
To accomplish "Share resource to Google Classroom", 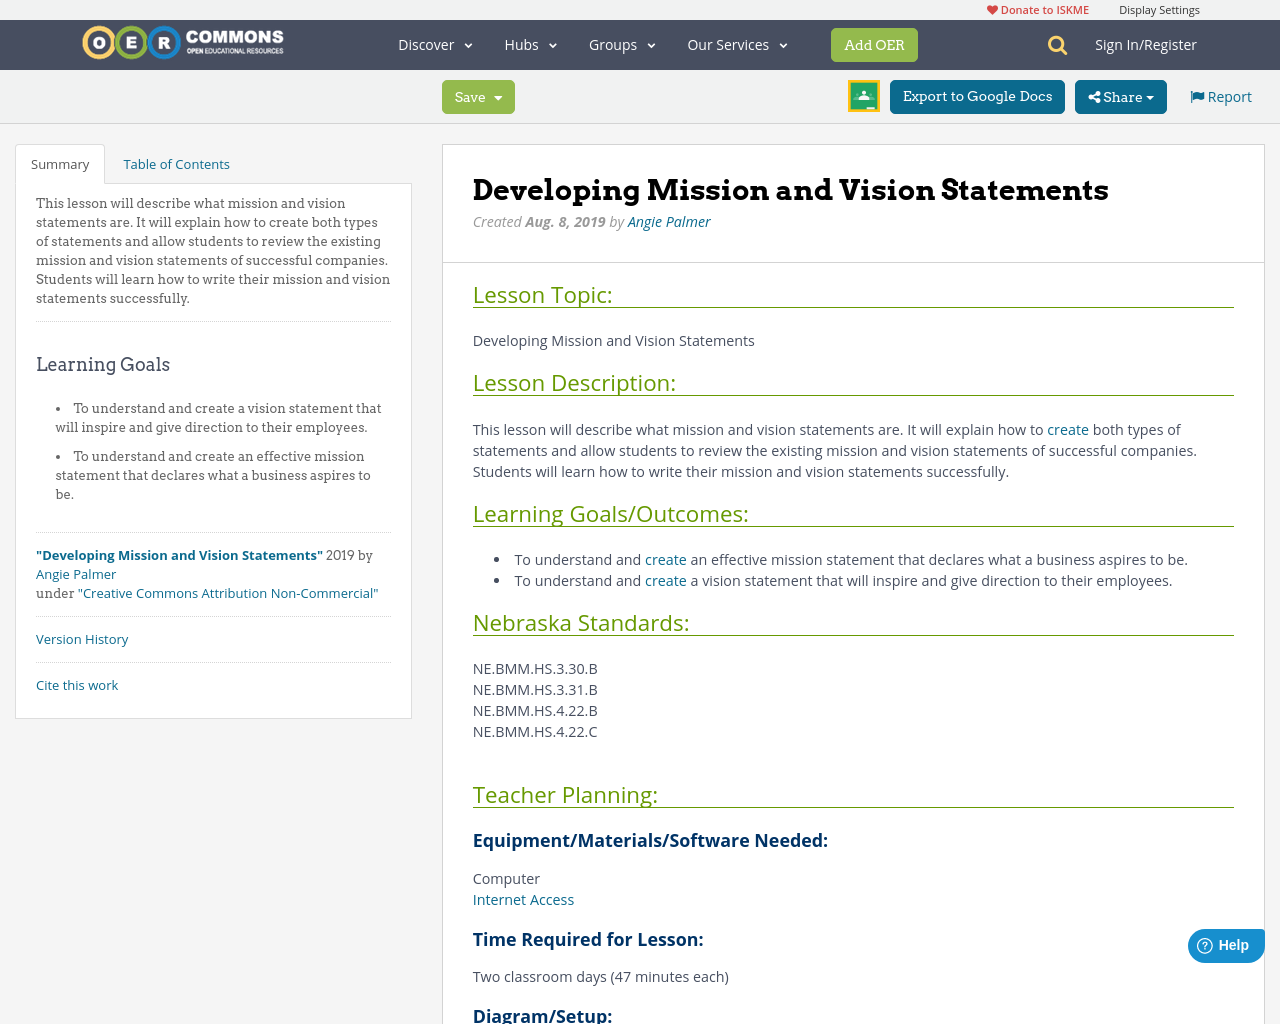I will [x=862, y=95].
